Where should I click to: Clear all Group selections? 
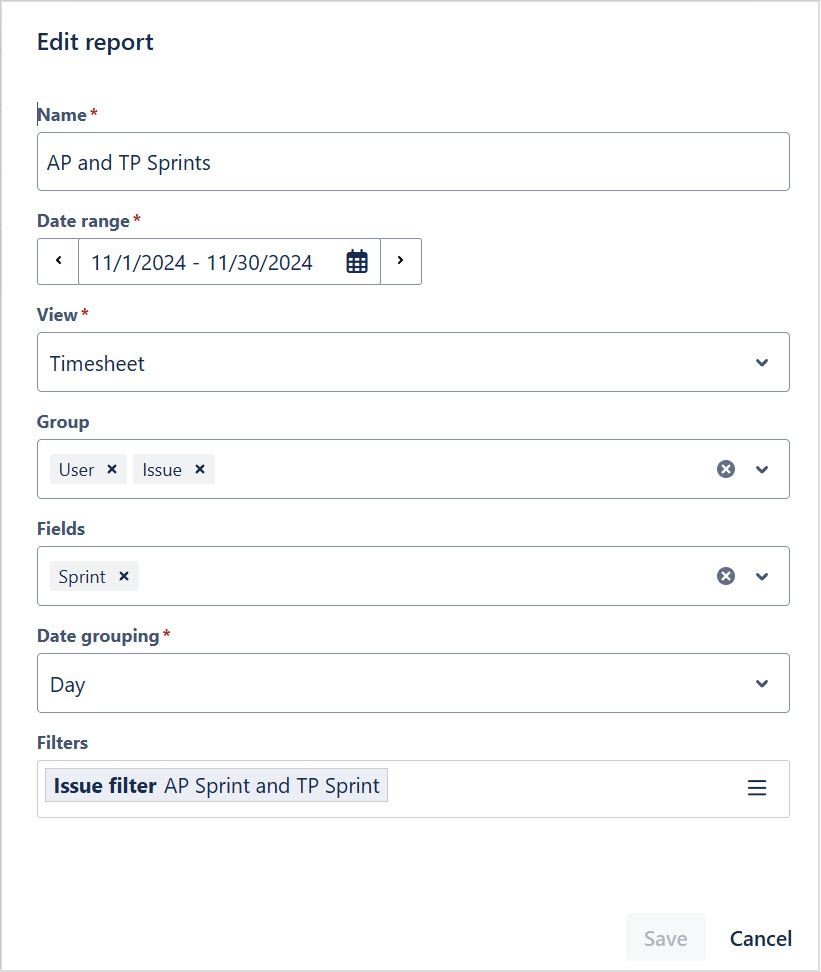point(726,469)
